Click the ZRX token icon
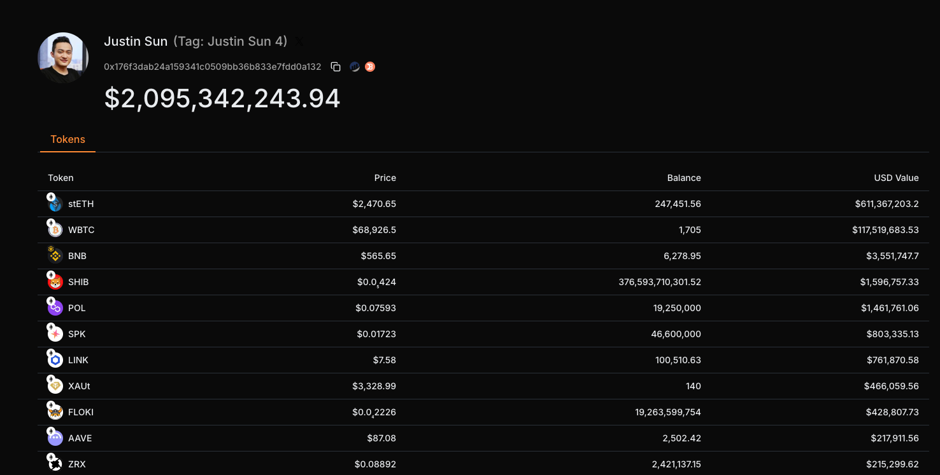 (55, 464)
